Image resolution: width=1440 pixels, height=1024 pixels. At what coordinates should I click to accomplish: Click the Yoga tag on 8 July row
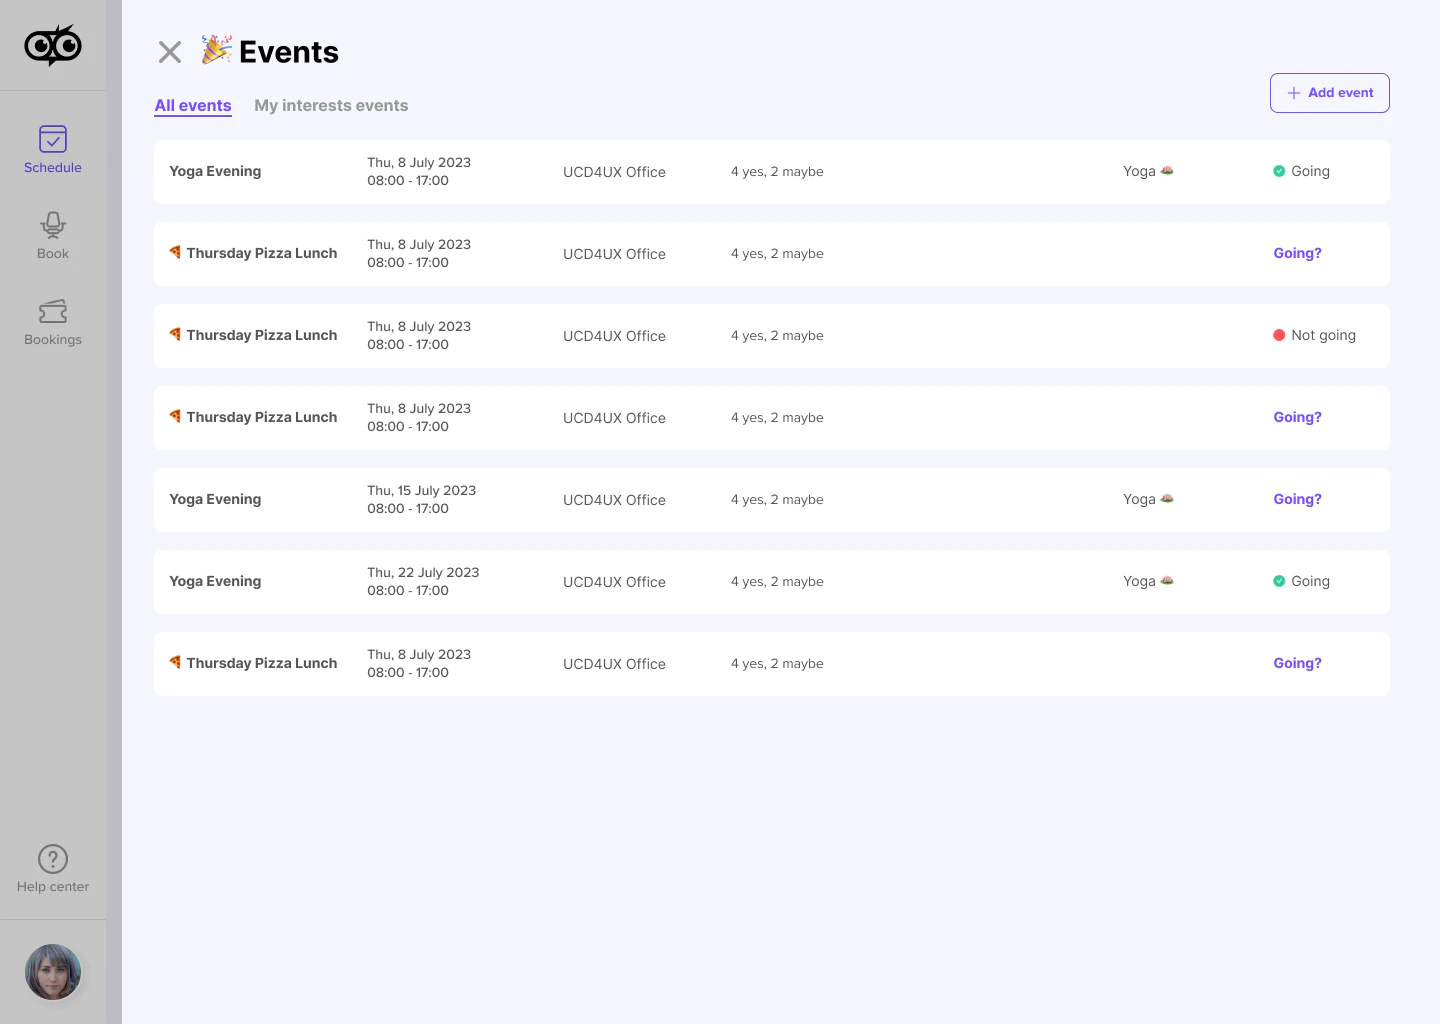click(x=1148, y=171)
